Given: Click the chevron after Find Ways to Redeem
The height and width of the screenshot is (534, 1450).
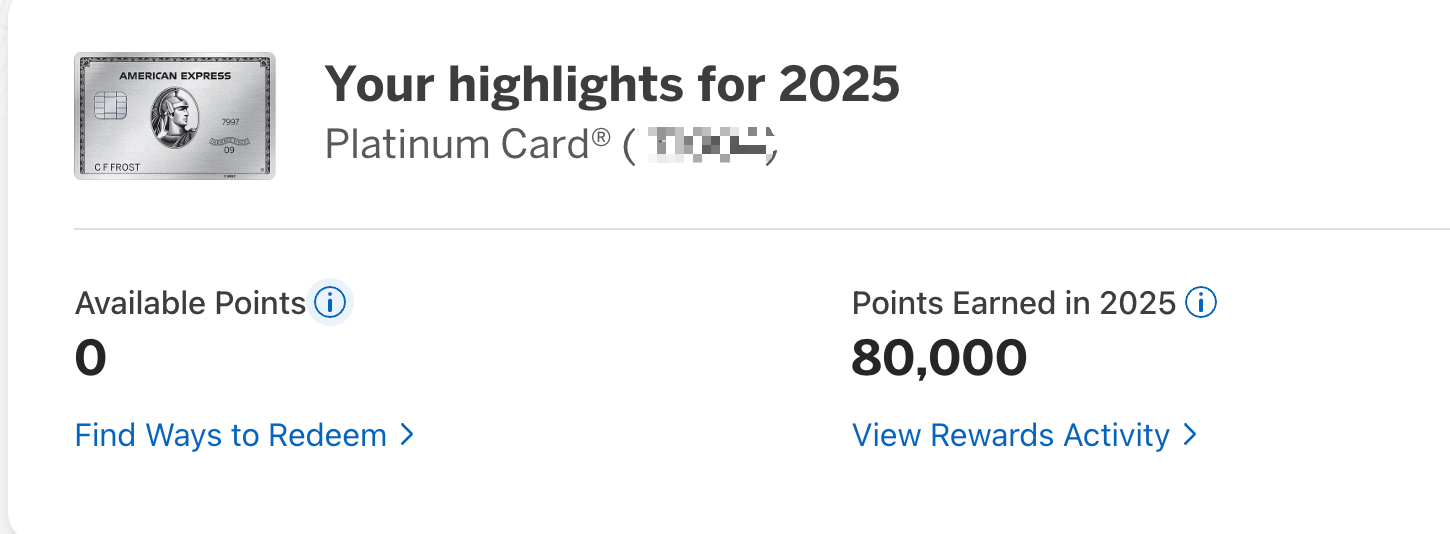Looking at the screenshot, I should click(406, 435).
